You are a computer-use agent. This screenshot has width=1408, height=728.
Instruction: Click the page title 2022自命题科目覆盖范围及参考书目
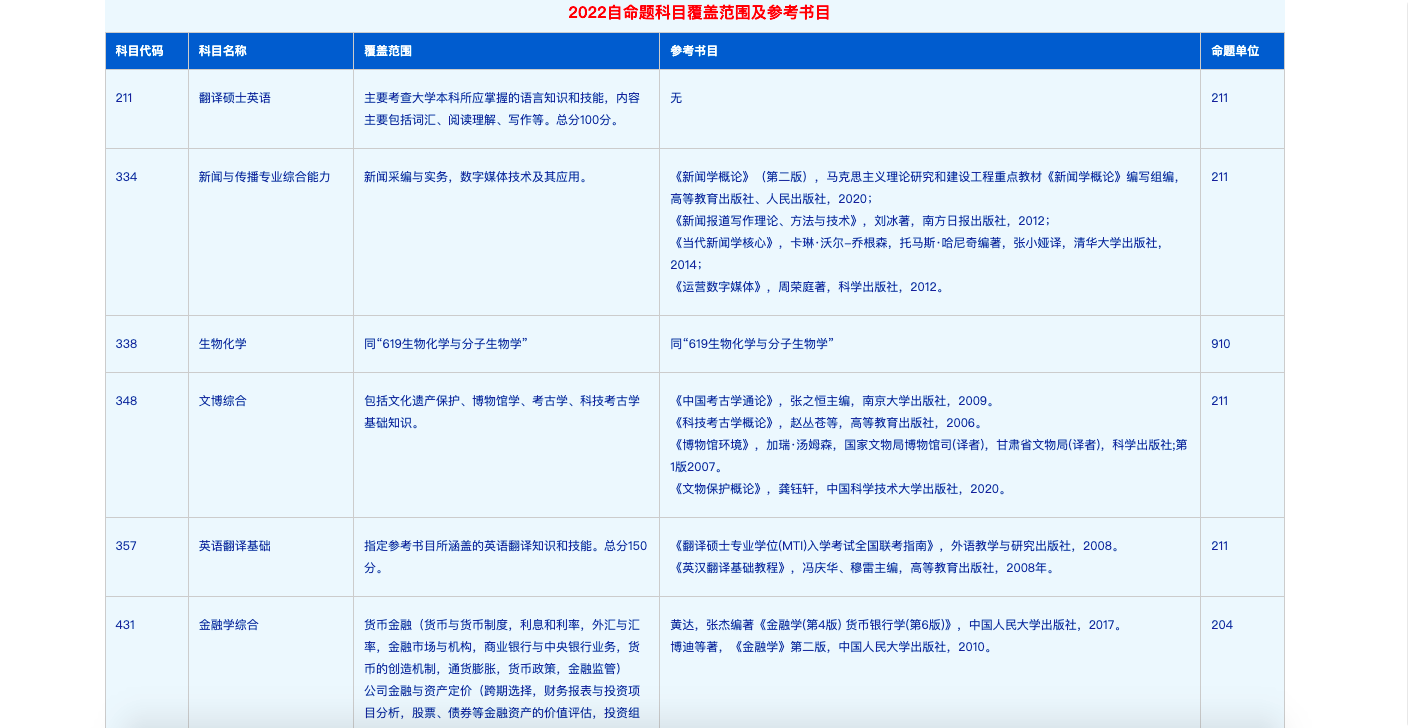tap(699, 13)
